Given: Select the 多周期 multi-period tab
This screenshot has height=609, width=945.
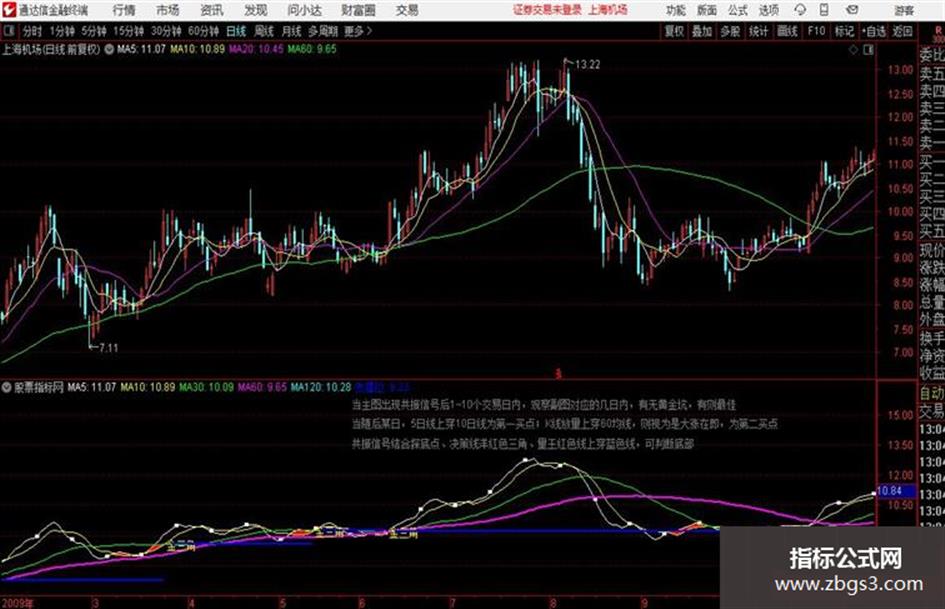Looking at the screenshot, I should click(x=323, y=31).
